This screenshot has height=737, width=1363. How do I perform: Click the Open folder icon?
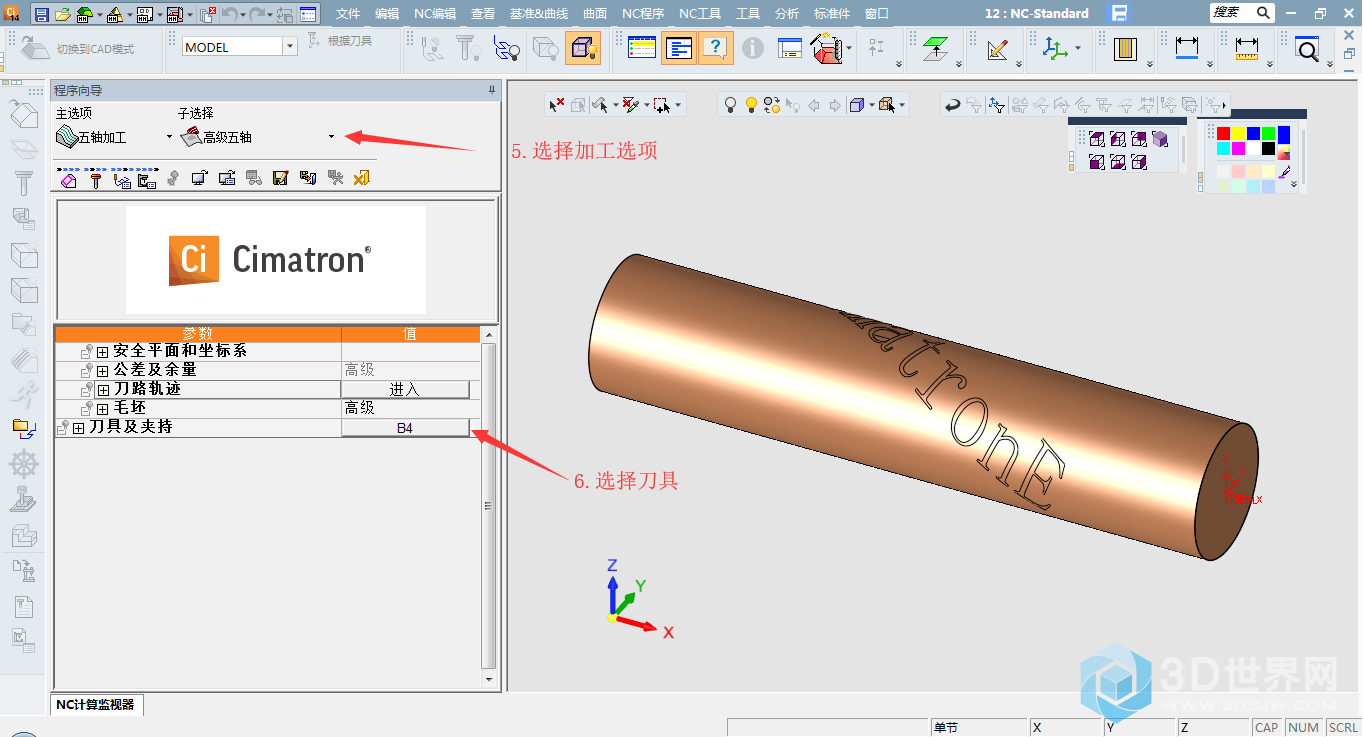pos(62,14)
